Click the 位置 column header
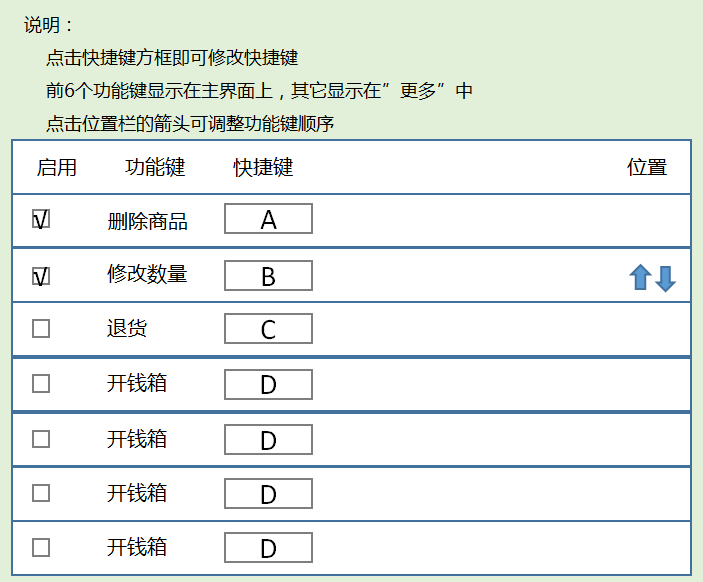 click(647, 167)
